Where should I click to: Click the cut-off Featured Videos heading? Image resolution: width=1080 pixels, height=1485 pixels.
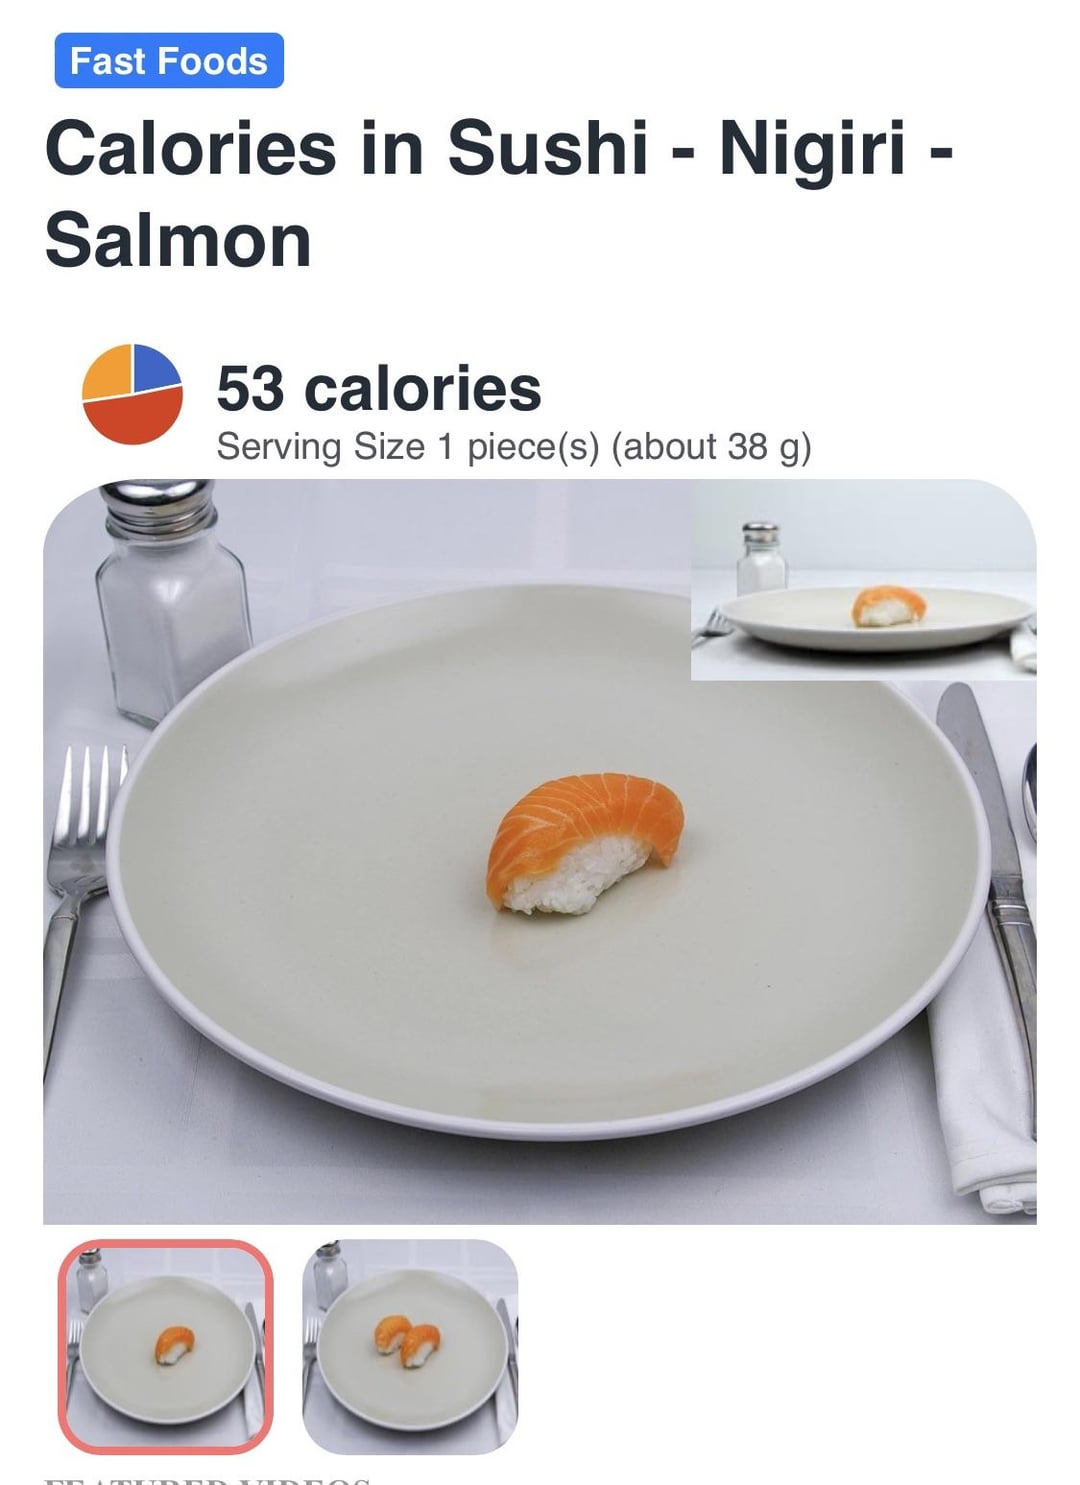click(208, 1480)
